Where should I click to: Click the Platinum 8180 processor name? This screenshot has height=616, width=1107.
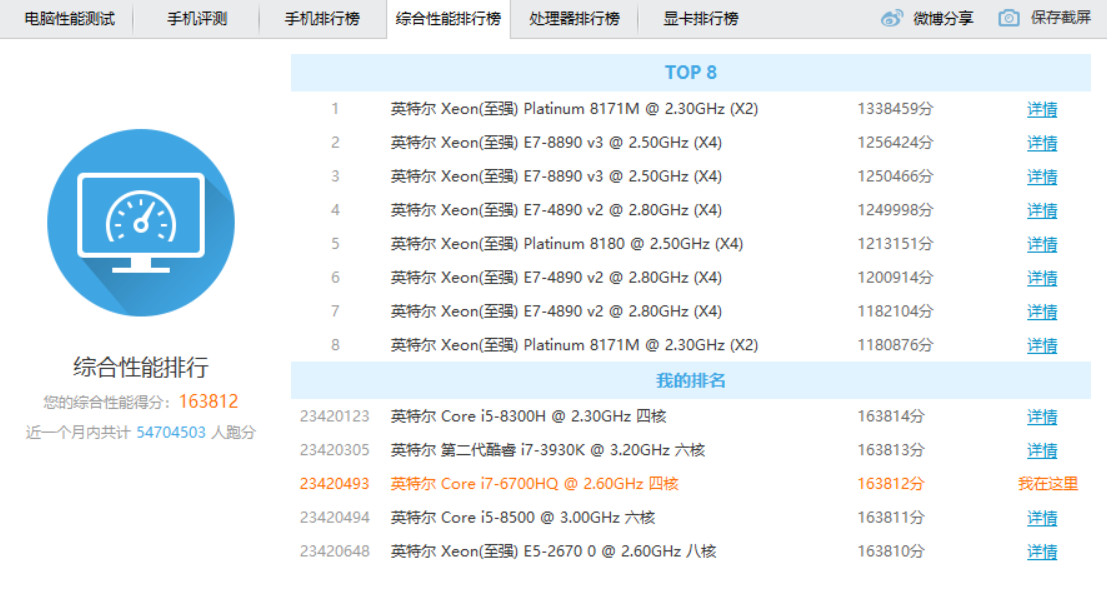tap(567, 244)
